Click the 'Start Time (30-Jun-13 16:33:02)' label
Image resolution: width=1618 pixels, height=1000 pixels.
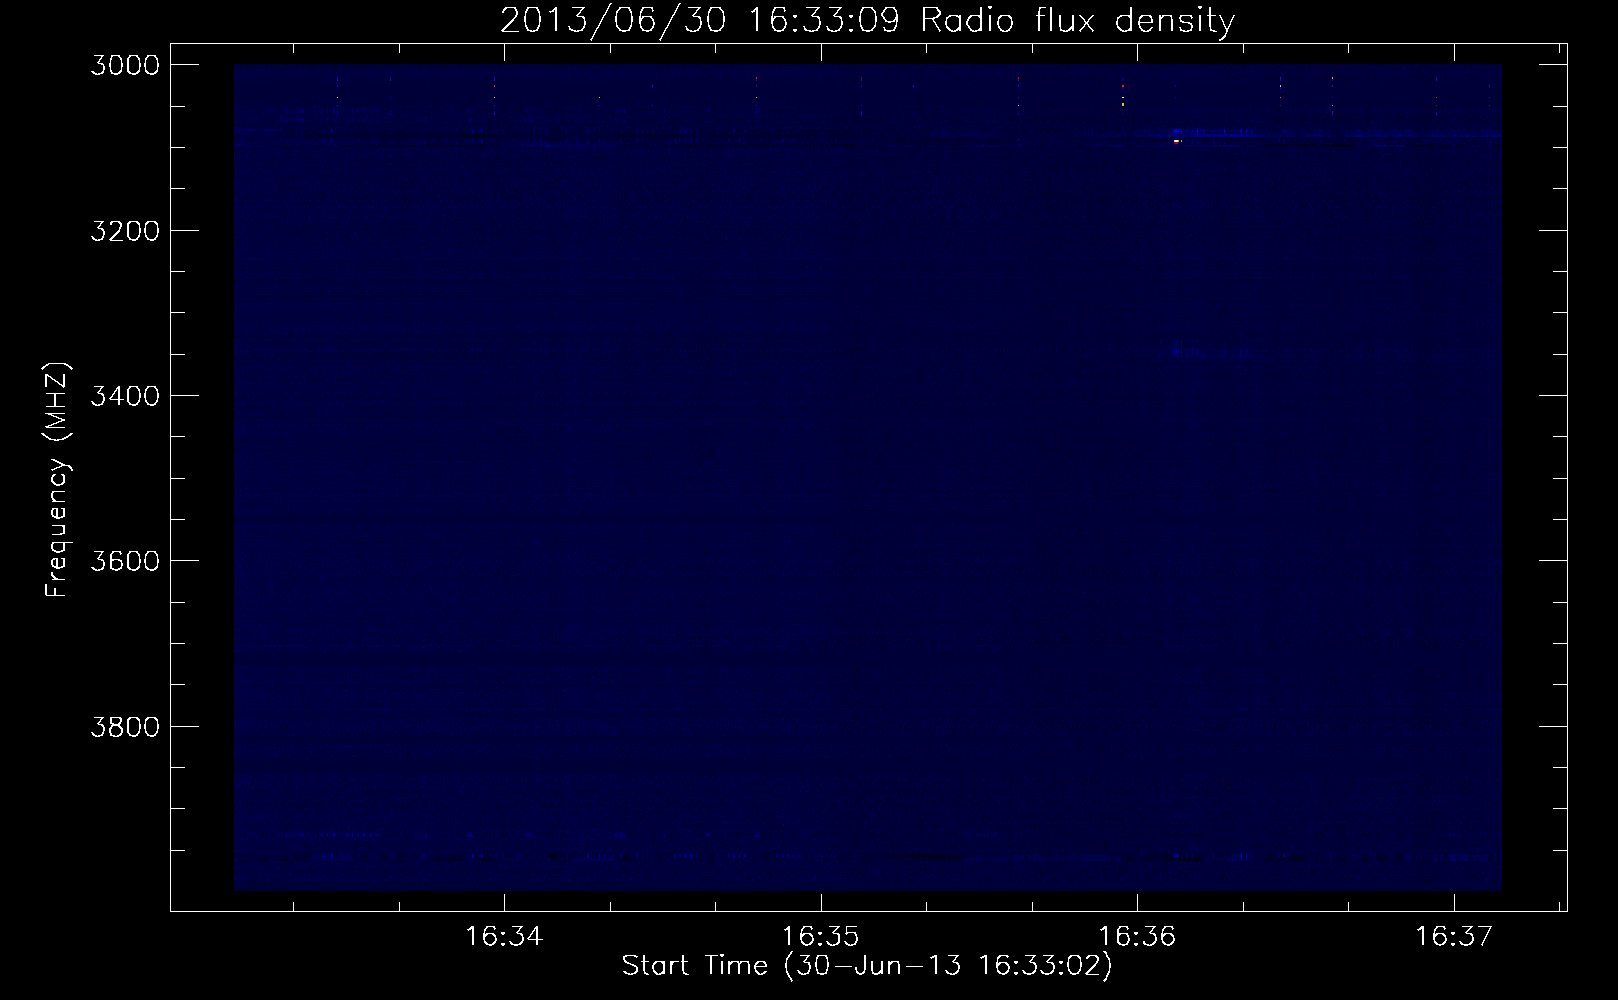pyautogui.click(x=867, y=967)
